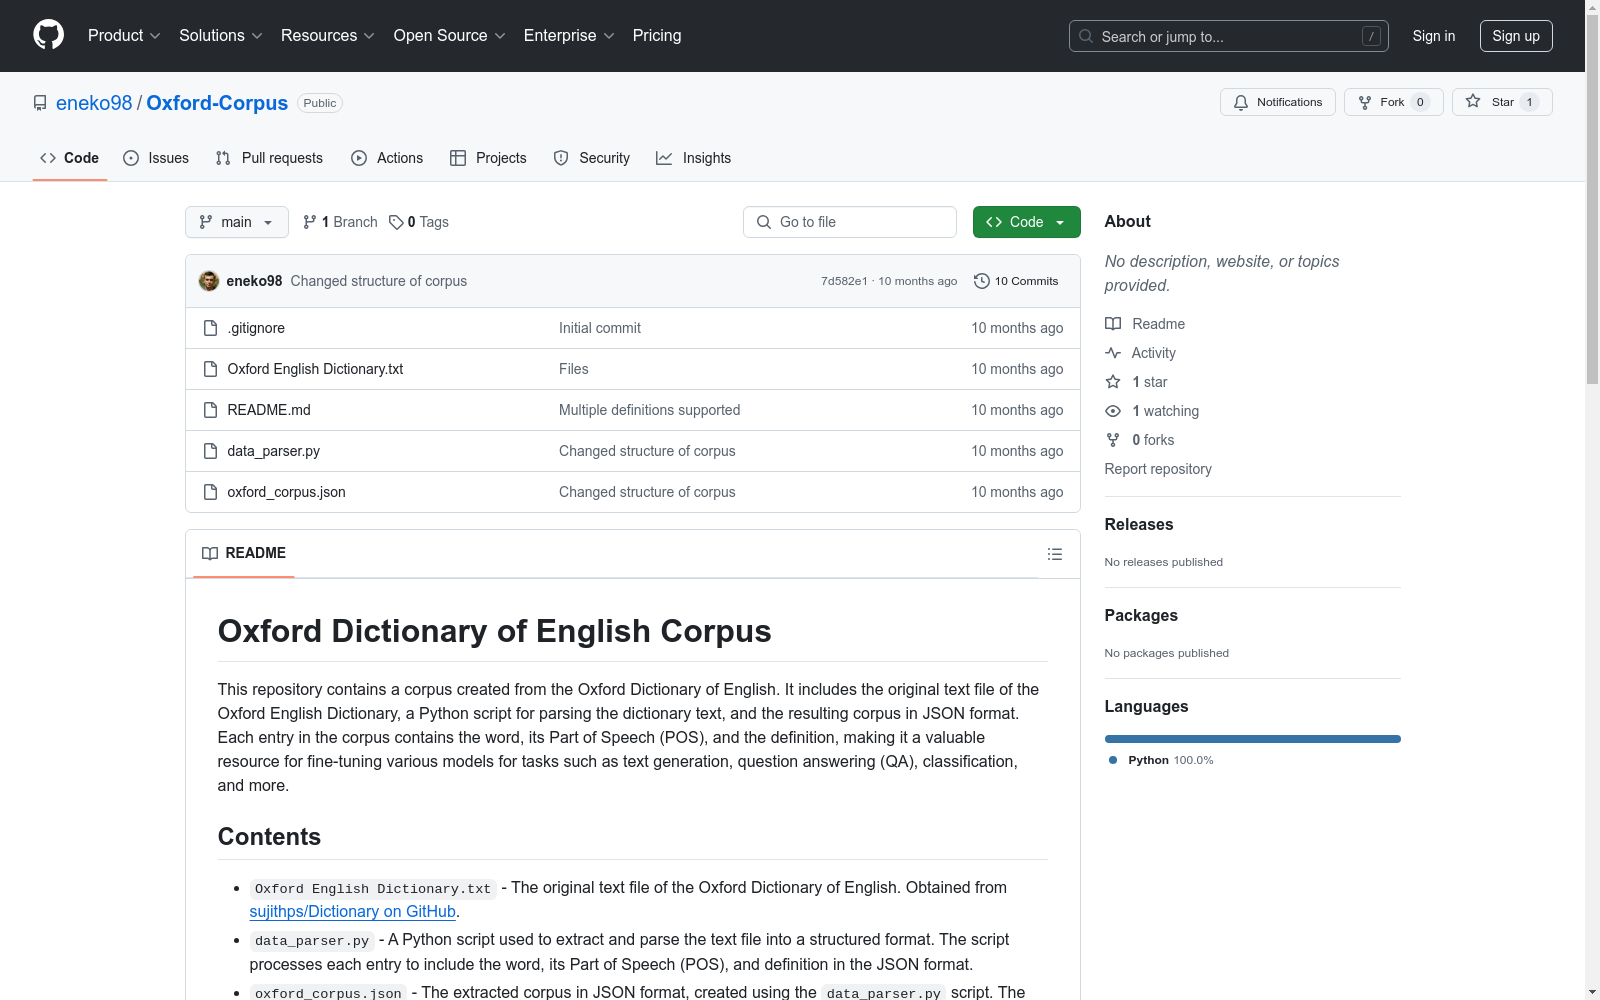Image resolution: width=1600 pixels, height=1000 pixels.
Task: Open the Oxford-Corpus repository link
Action: point(217,103)
